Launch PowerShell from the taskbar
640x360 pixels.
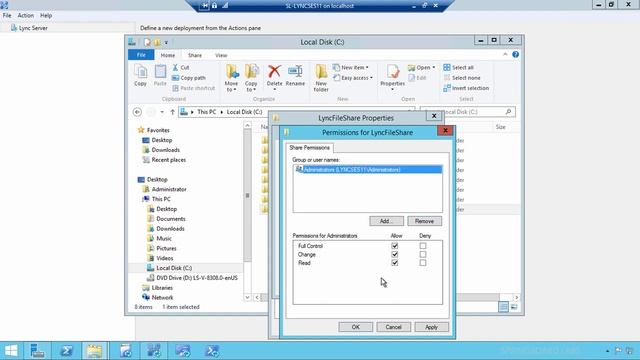click(67, 351)
